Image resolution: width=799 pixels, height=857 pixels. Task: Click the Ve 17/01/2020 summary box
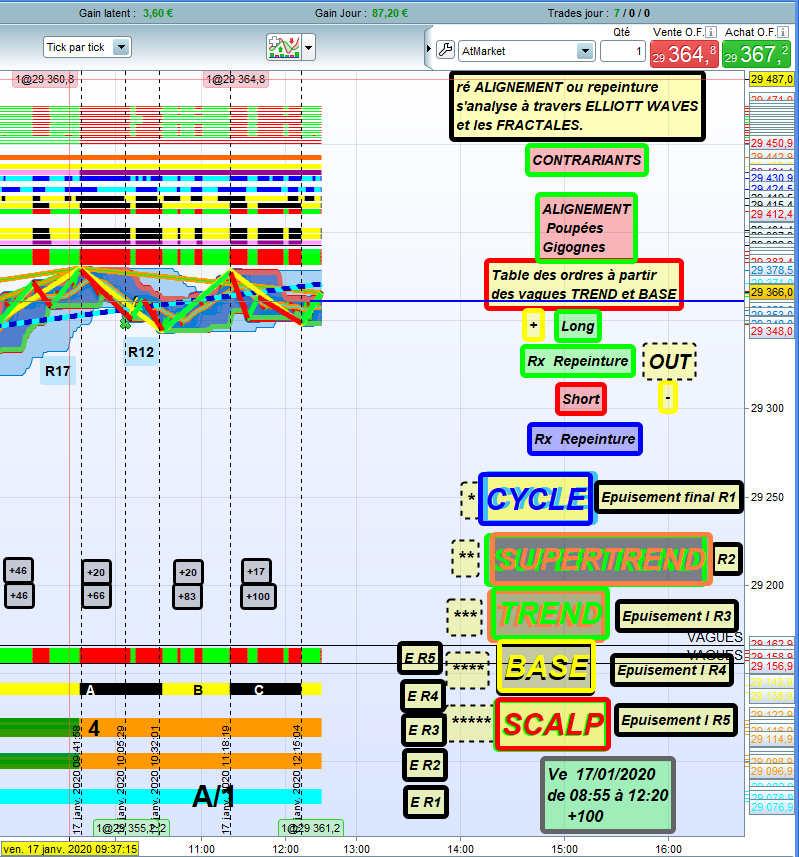[x=608, y=795]
